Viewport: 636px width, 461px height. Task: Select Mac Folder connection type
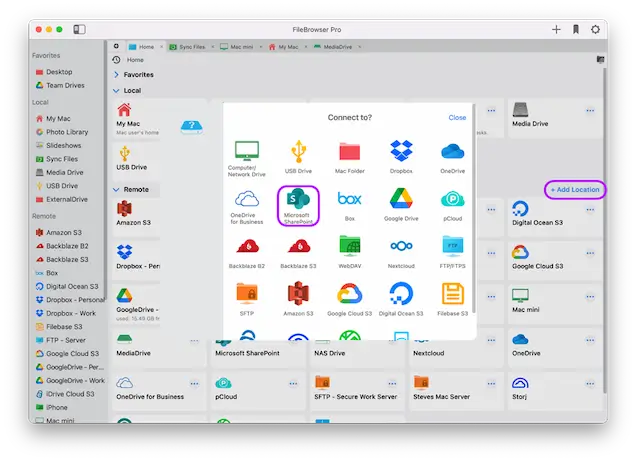click(350, 157)
